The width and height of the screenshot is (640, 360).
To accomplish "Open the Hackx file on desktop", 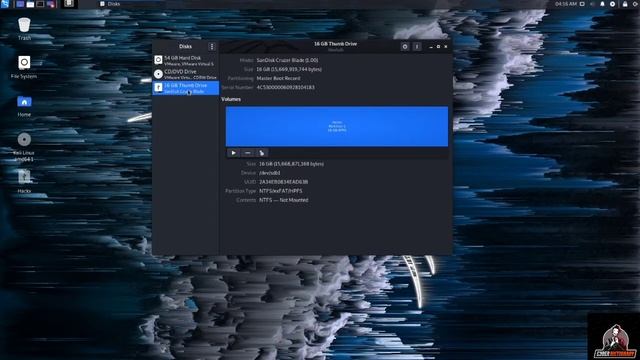I will pos(24,182).
